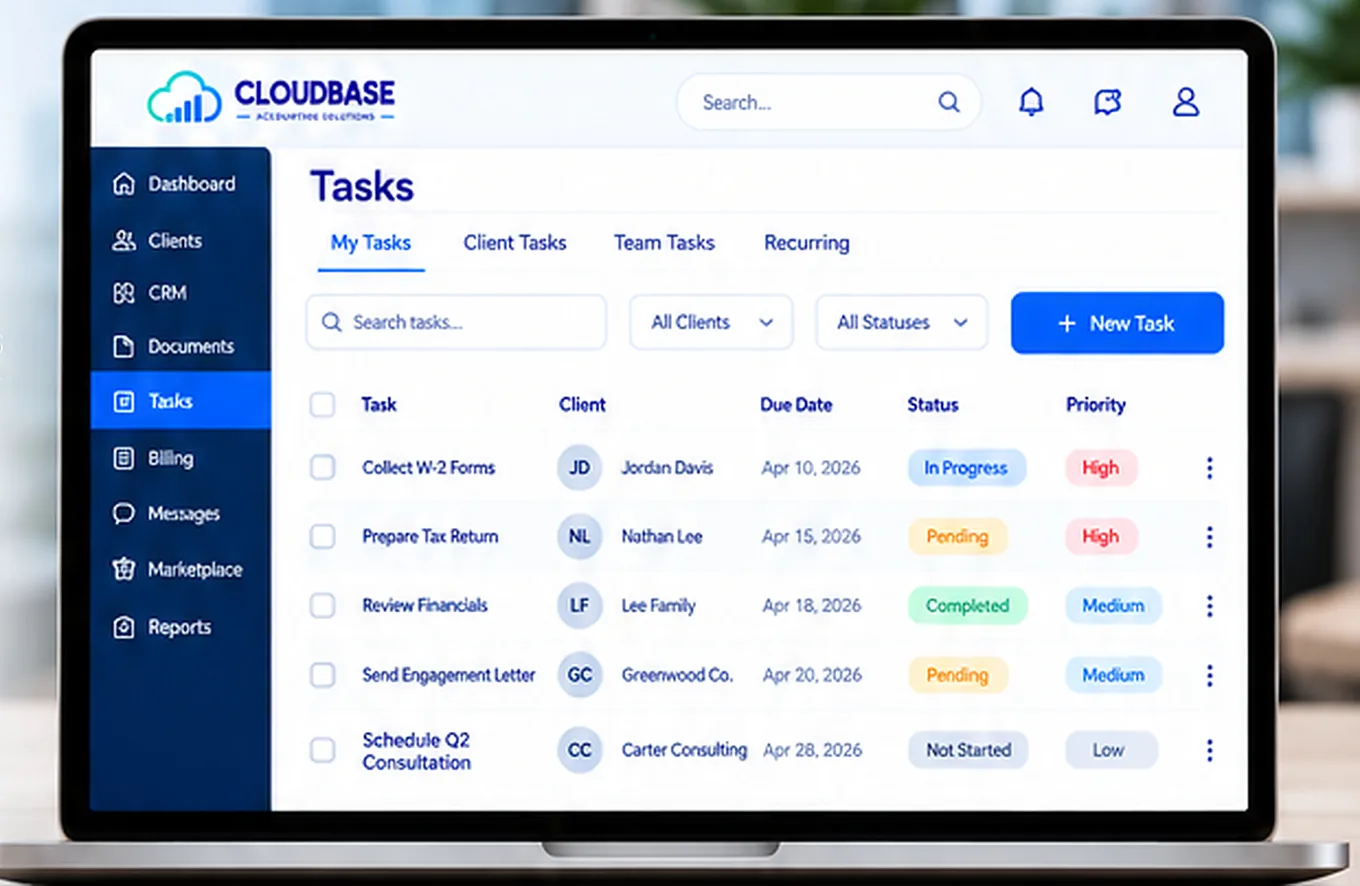Click the top Search field in header

[x=828, y=102]
